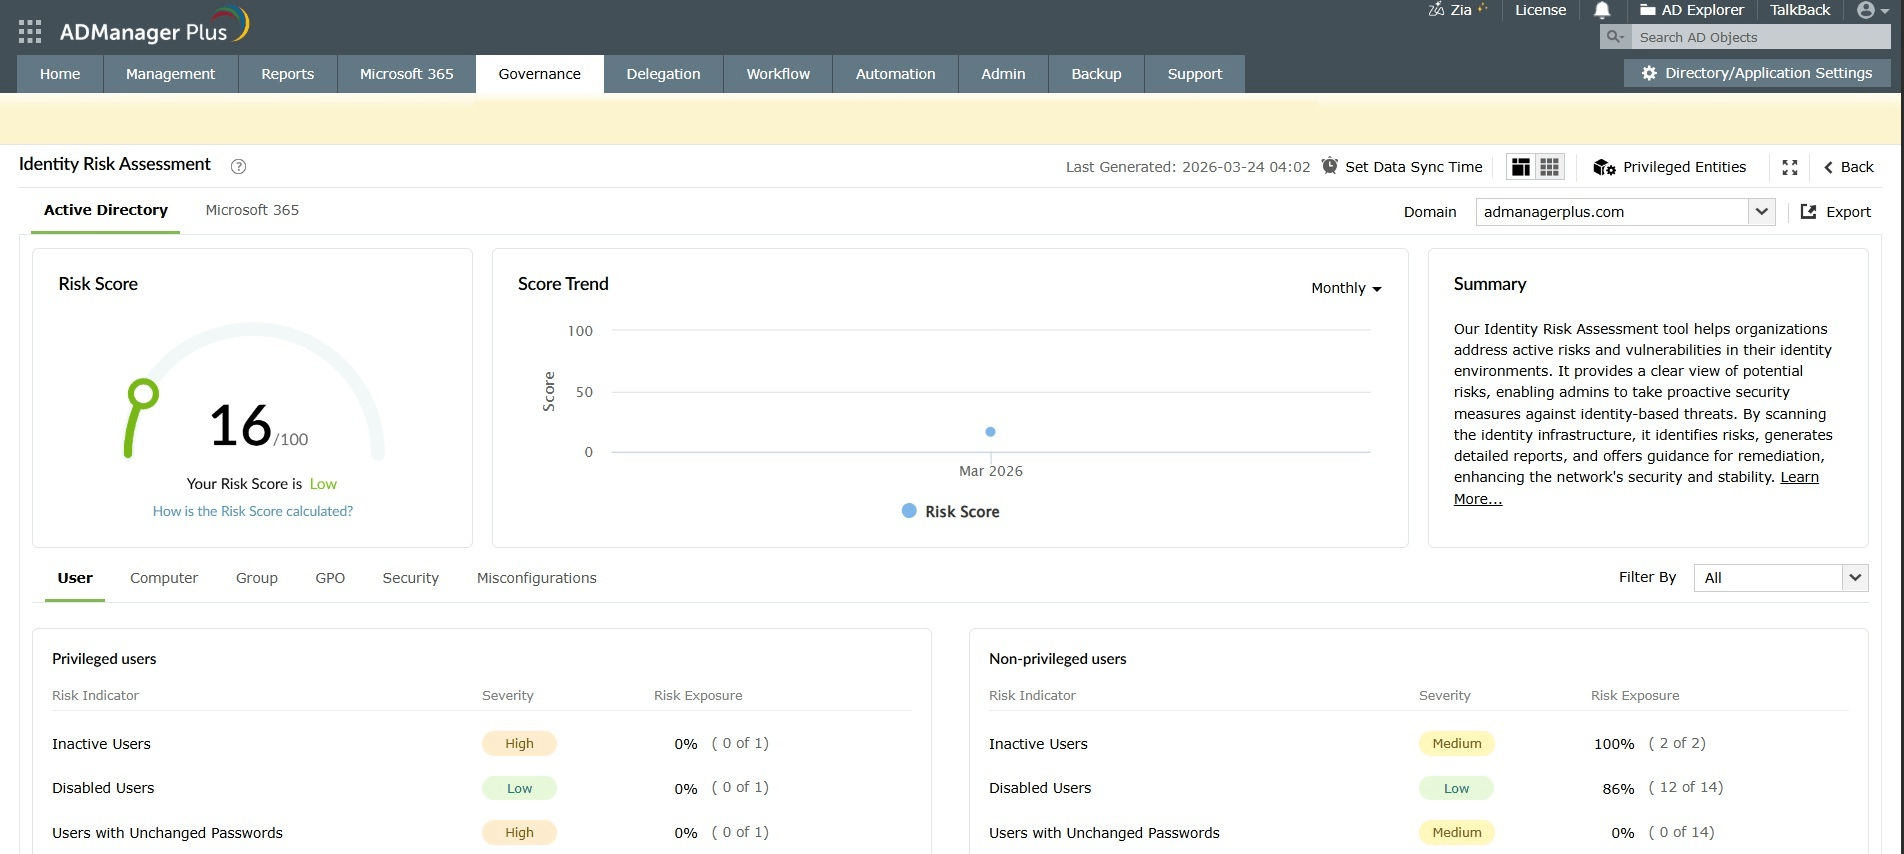The width and height of the screenshot is (1904, 854).
Task: Open the License link
Action: [x=1540, y=10]
